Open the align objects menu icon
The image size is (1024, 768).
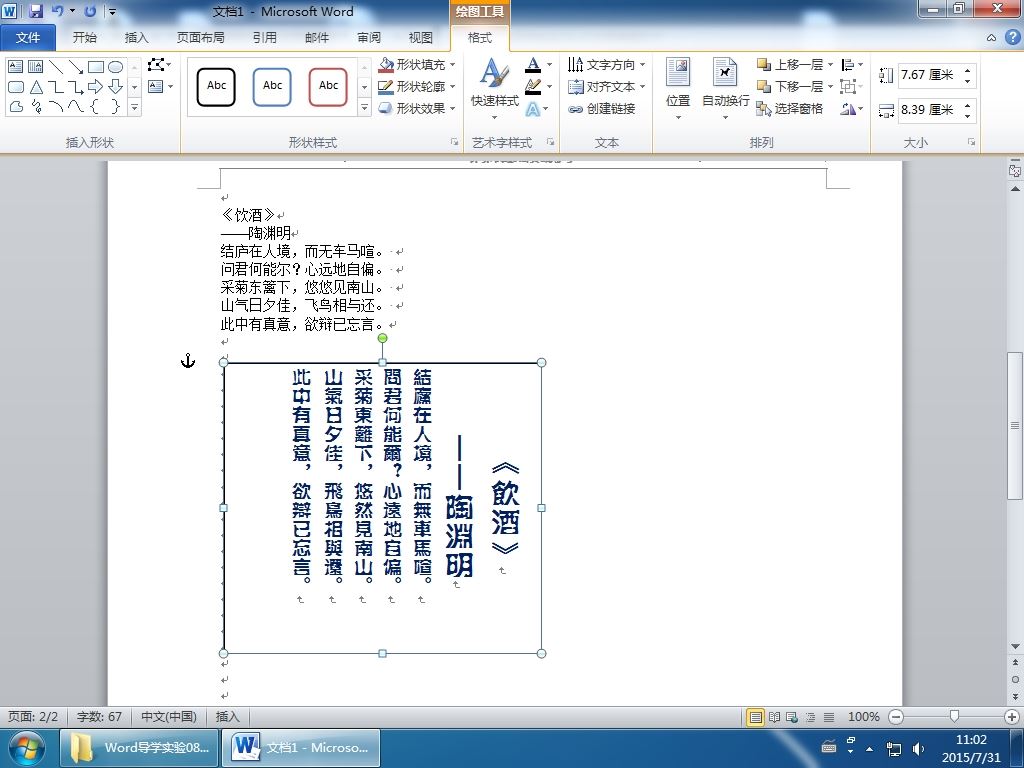tap(852, 65)
